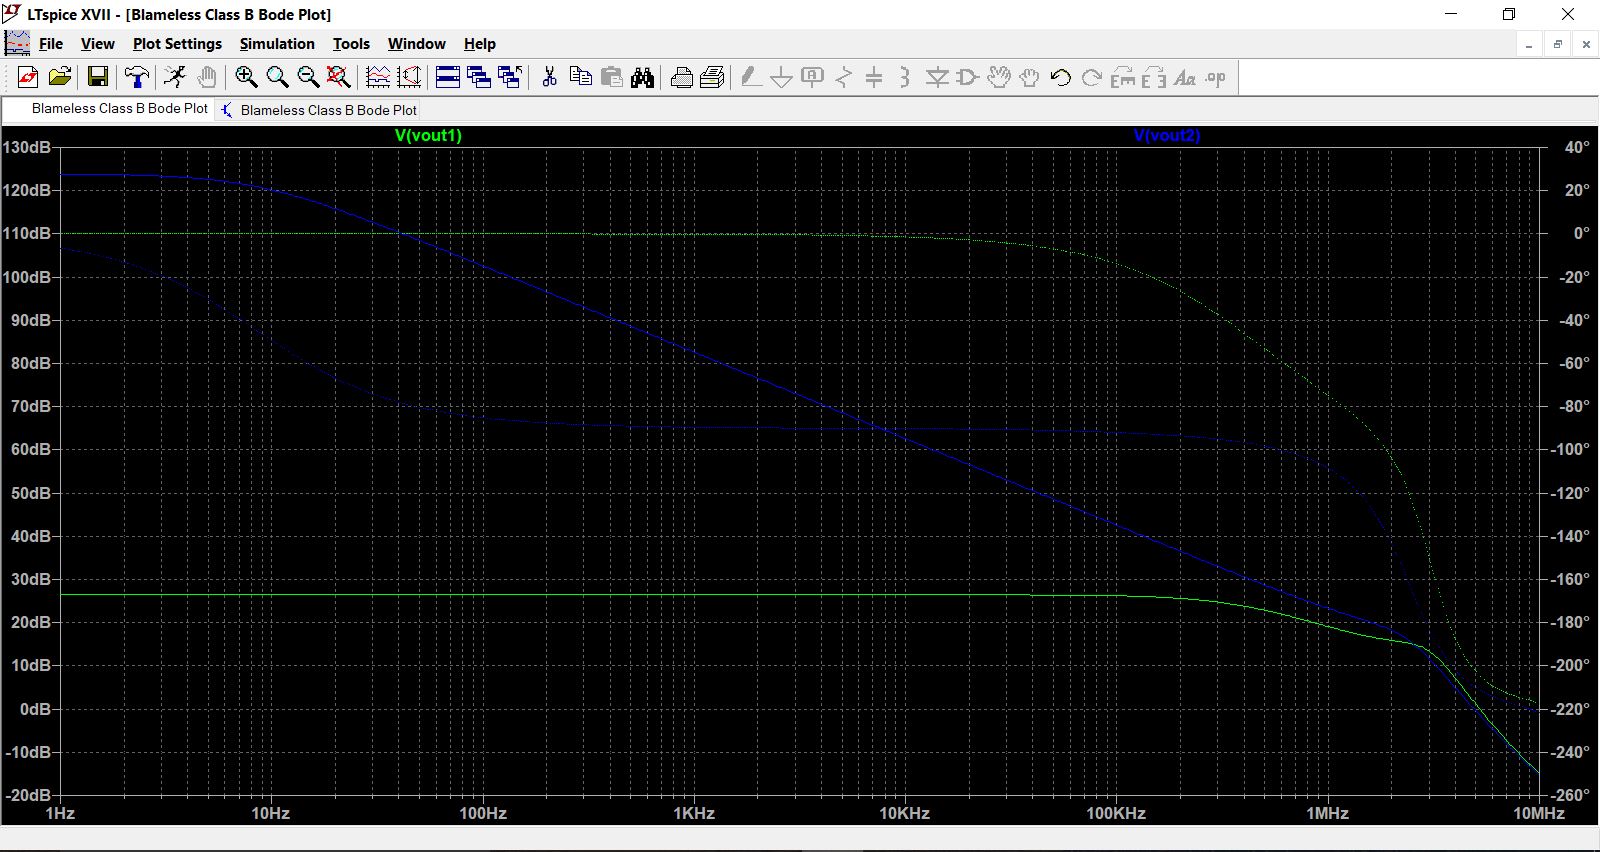Click the 10MHz frequency axis label
The width and height of the screenshot is (1600, 852).
pos(1538,813)
